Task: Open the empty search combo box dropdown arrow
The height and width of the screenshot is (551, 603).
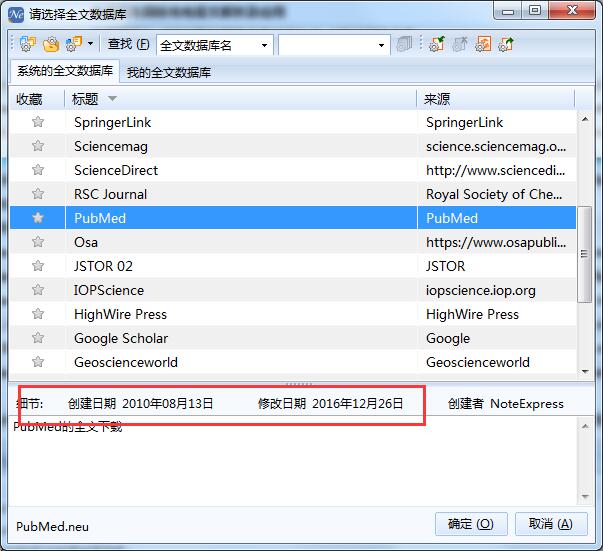Action: coord(381,45)
